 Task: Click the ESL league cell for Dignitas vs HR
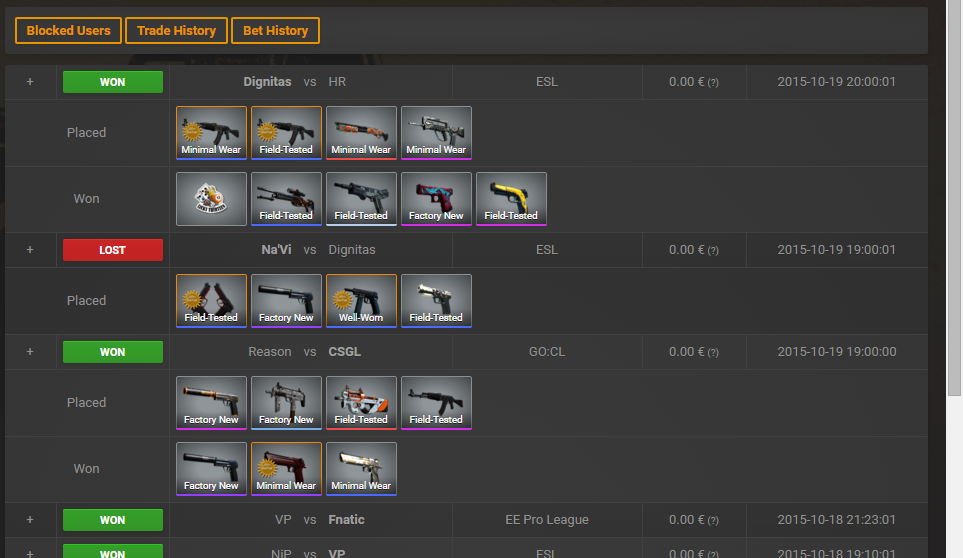click(547, 82)
